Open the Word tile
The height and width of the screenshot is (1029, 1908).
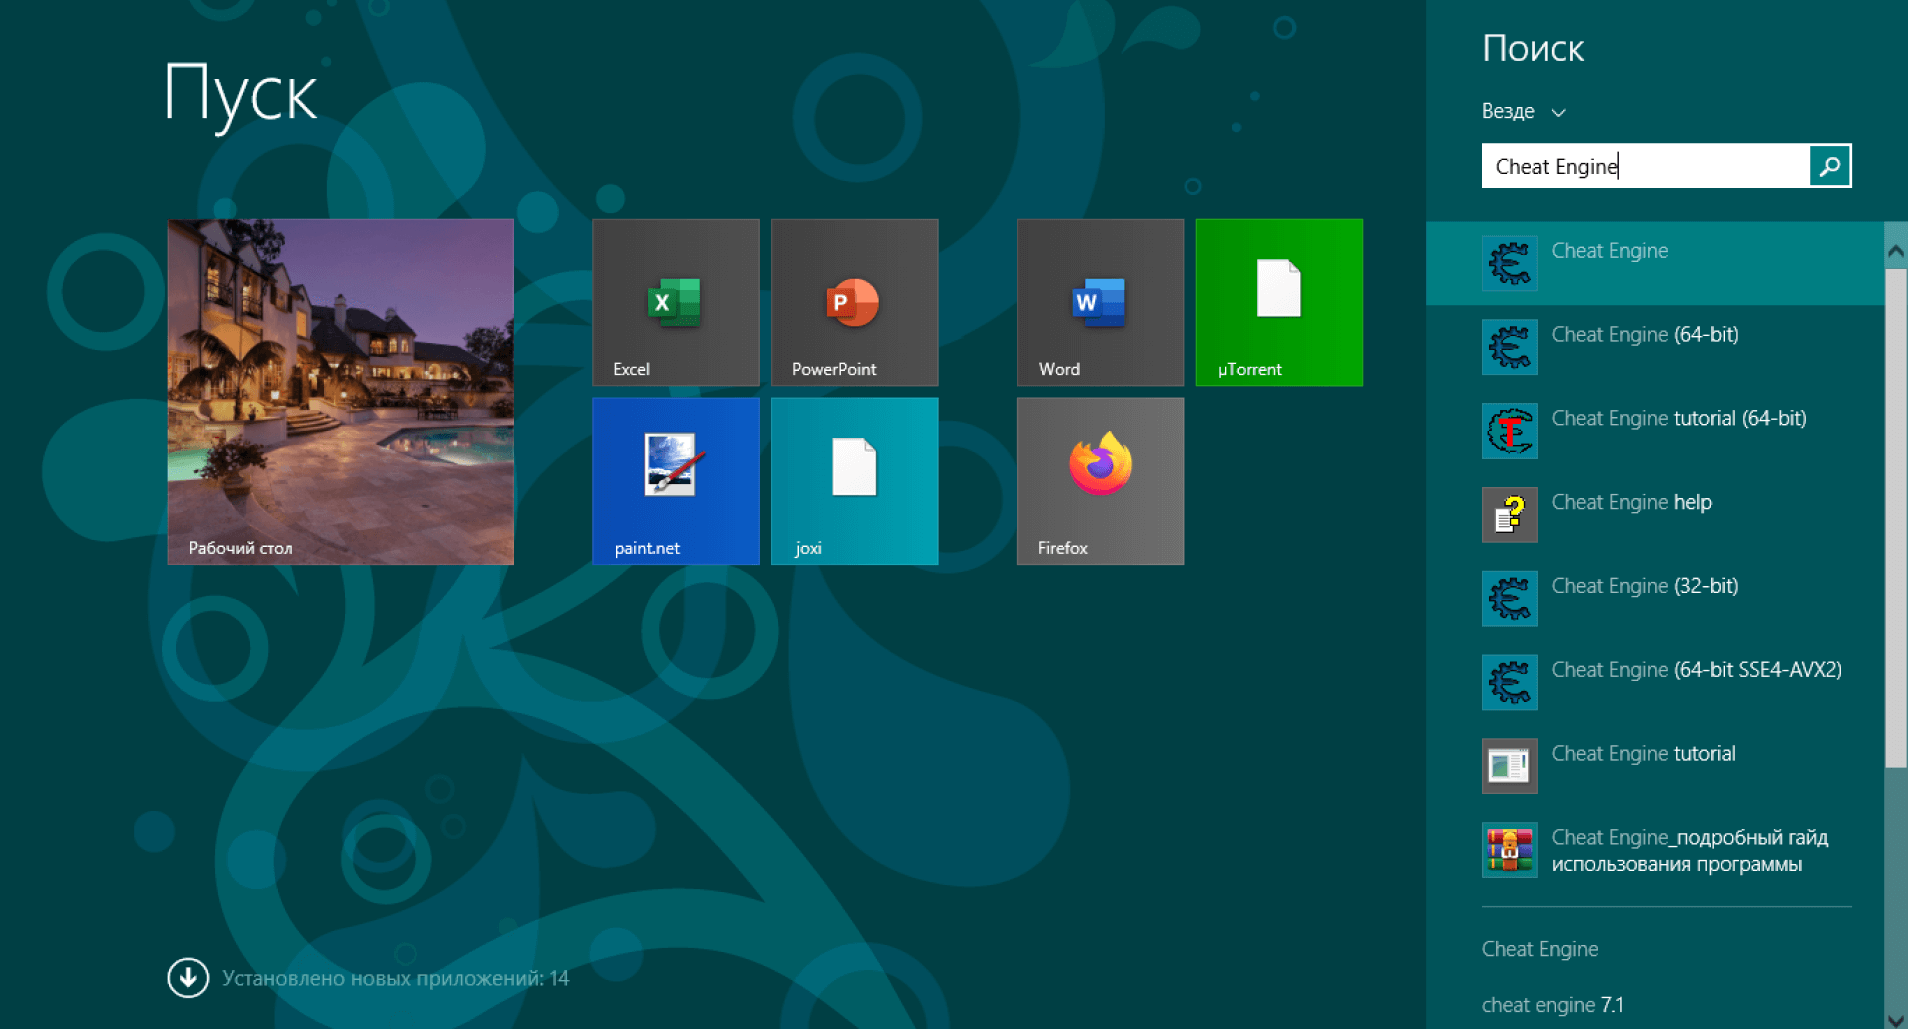pyautogui.click(x=1100, y=302)
